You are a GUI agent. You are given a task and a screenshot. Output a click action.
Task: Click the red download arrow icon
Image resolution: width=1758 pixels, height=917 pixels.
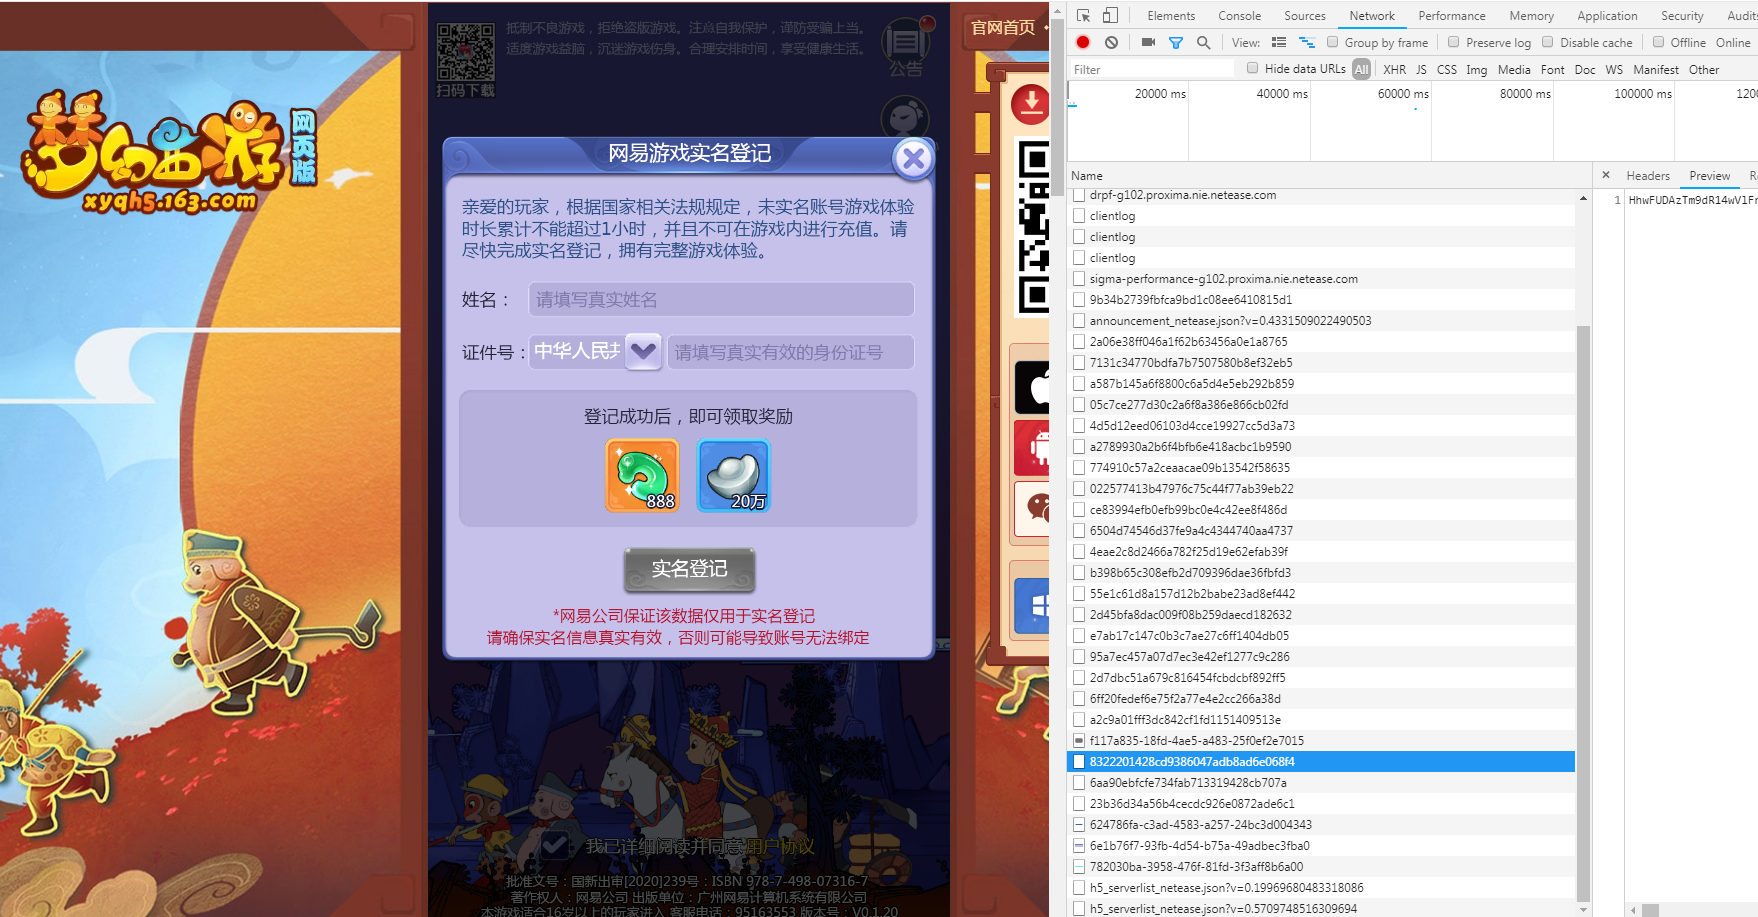coord(1030,103)
